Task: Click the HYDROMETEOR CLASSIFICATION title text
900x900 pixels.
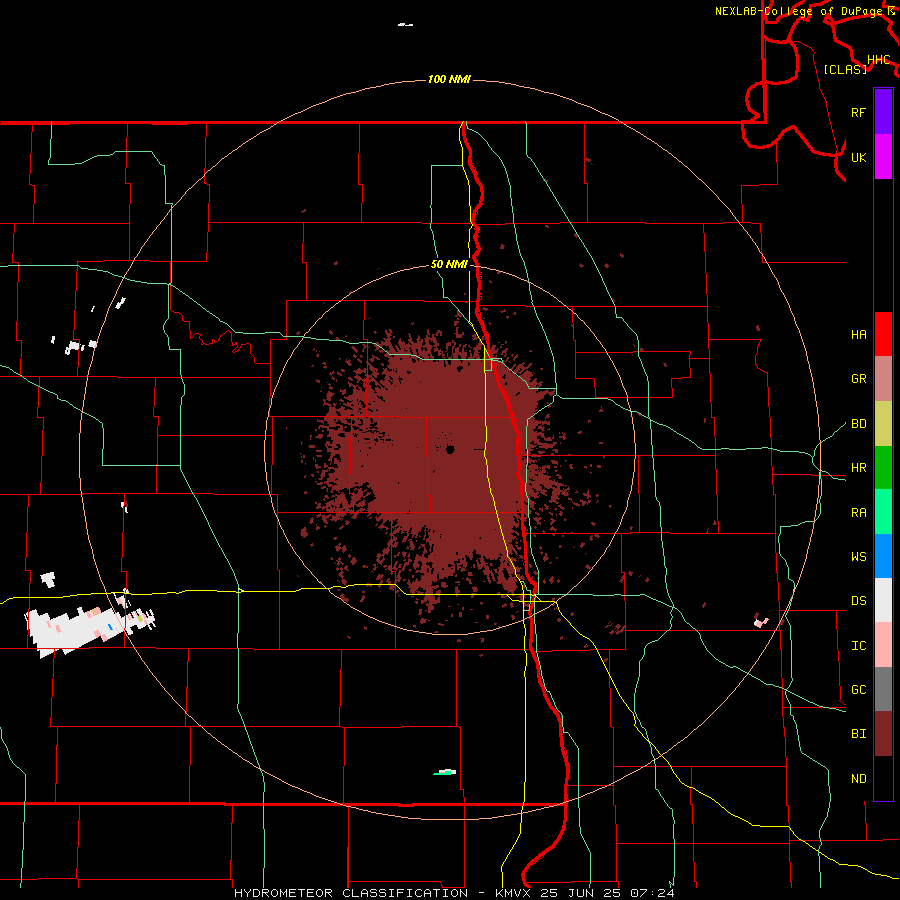Action: [351, 893]
